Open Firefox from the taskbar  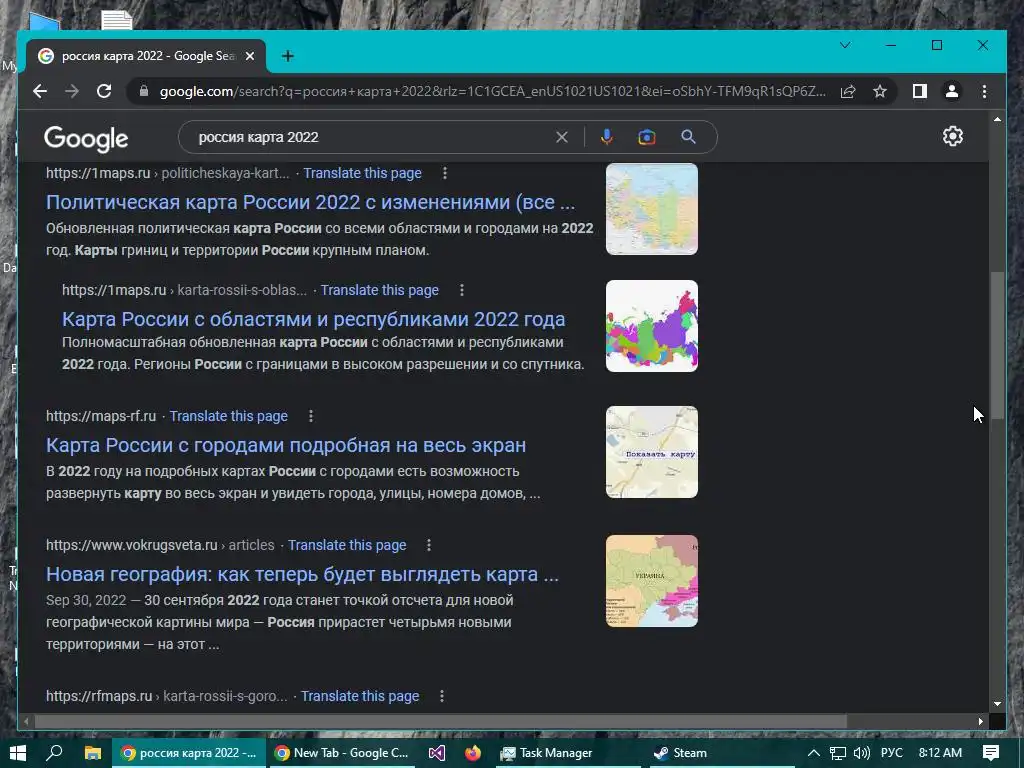473,753
